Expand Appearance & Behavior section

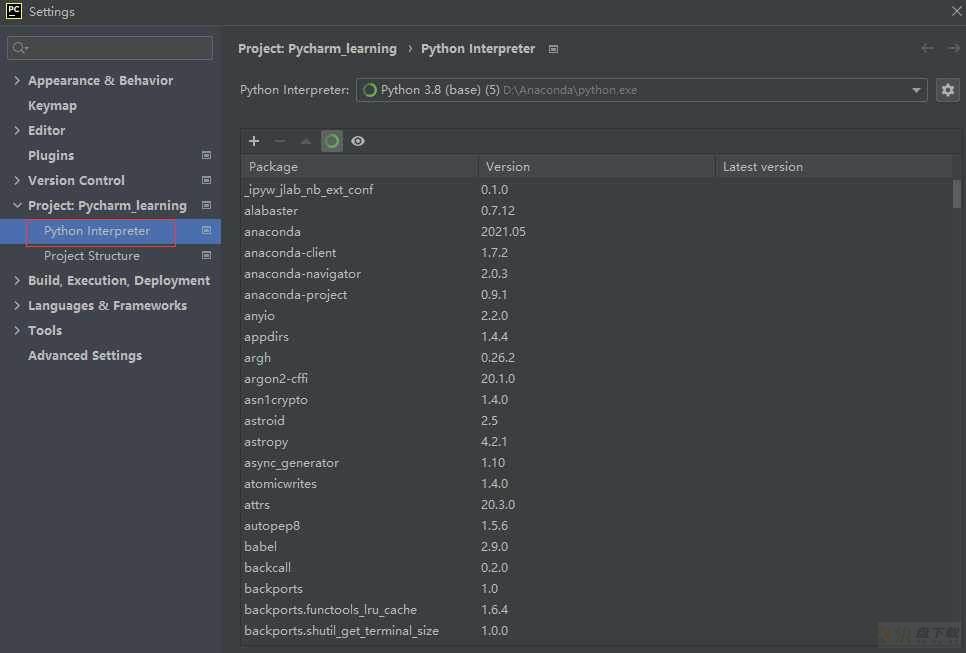17,80
